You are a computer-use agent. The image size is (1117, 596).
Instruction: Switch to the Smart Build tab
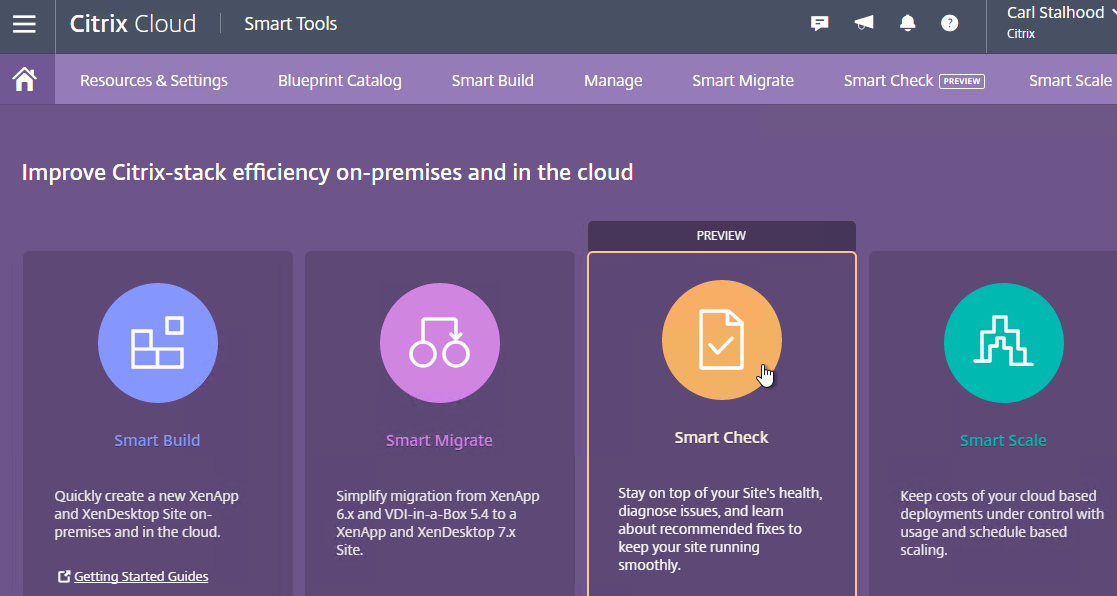[492, 80]
